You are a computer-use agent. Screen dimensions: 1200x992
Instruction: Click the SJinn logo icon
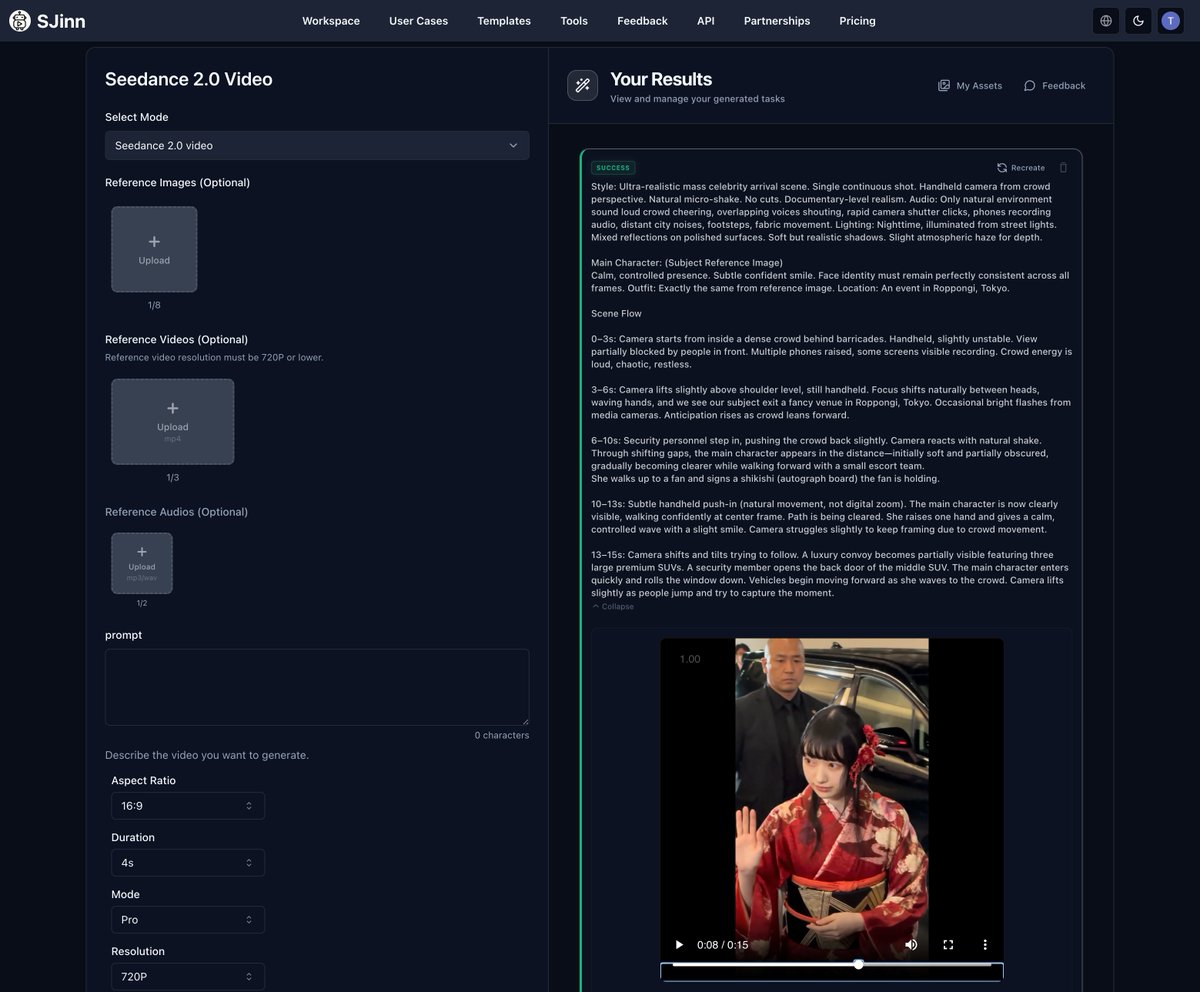(20, 20)
